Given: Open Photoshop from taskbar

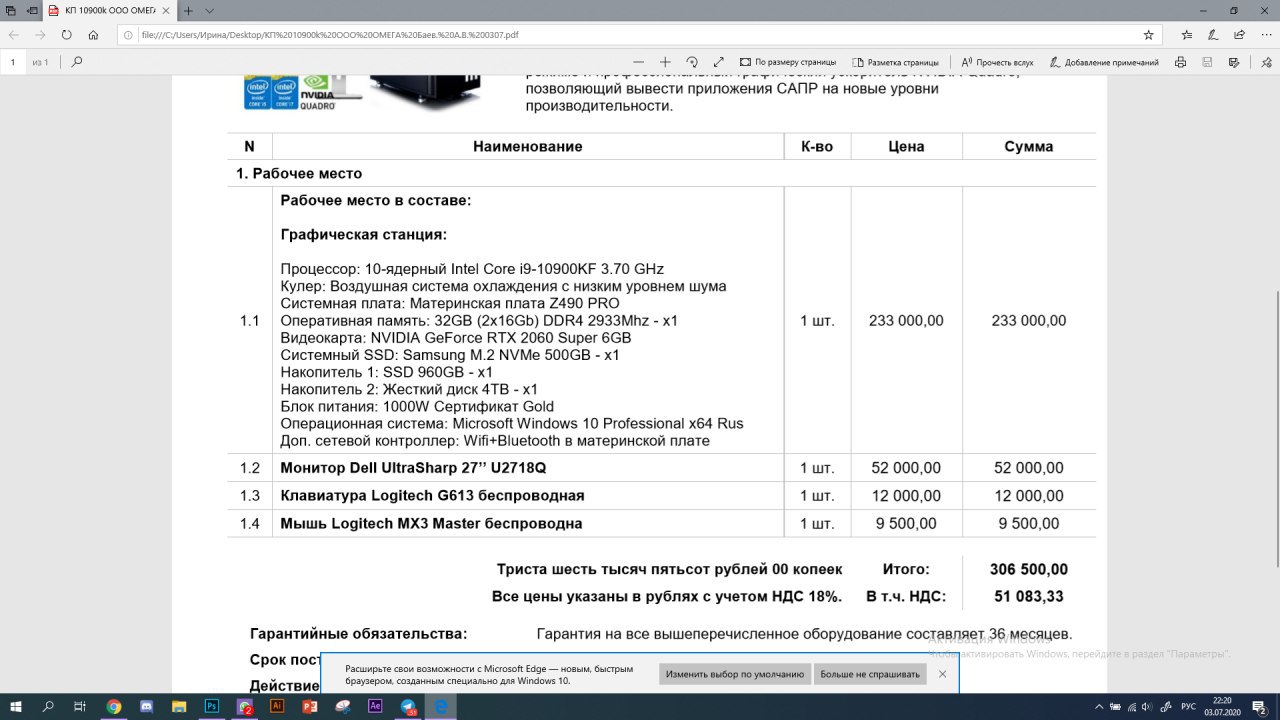Looking at the screenshot, I should [212, 706].
